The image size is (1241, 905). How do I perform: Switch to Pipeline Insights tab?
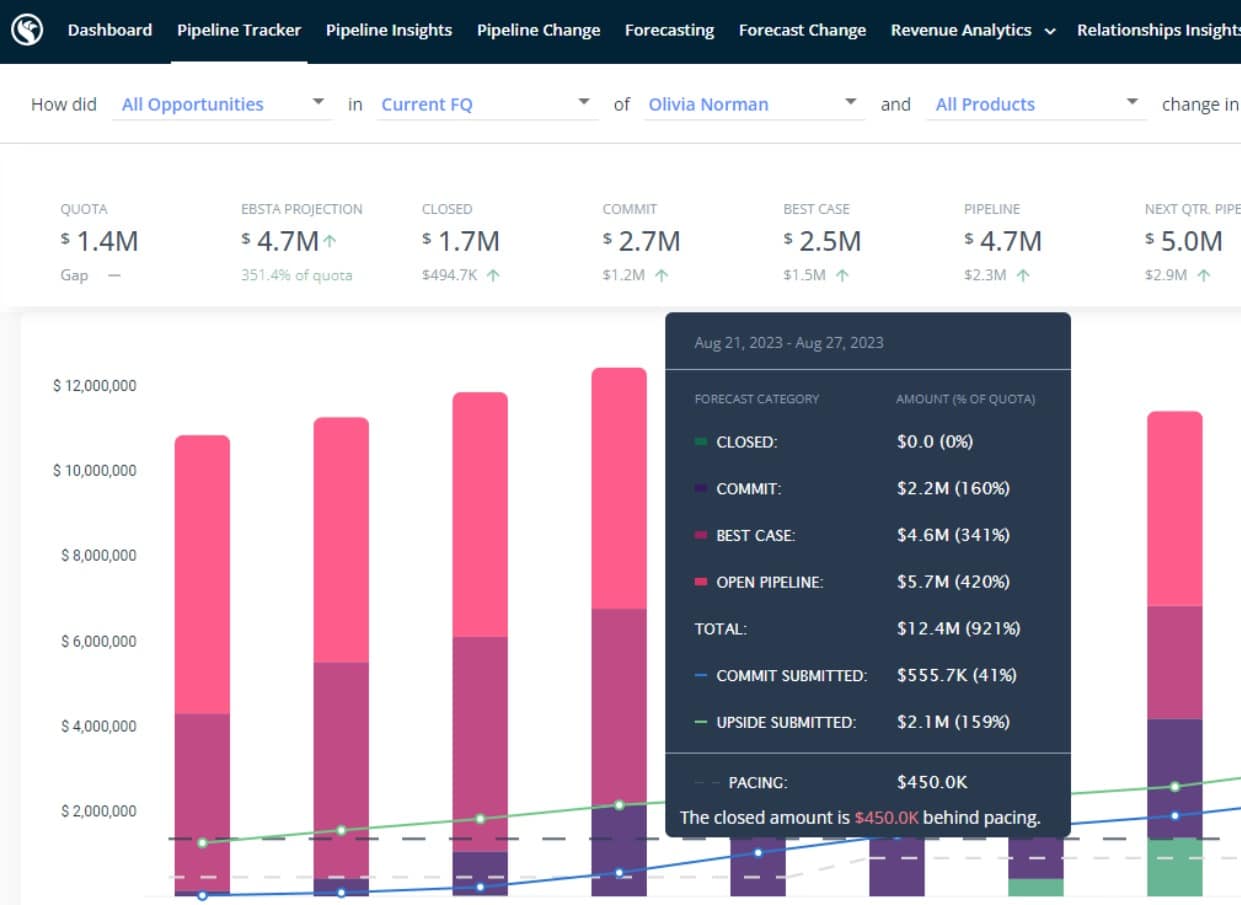click(389, 30)
